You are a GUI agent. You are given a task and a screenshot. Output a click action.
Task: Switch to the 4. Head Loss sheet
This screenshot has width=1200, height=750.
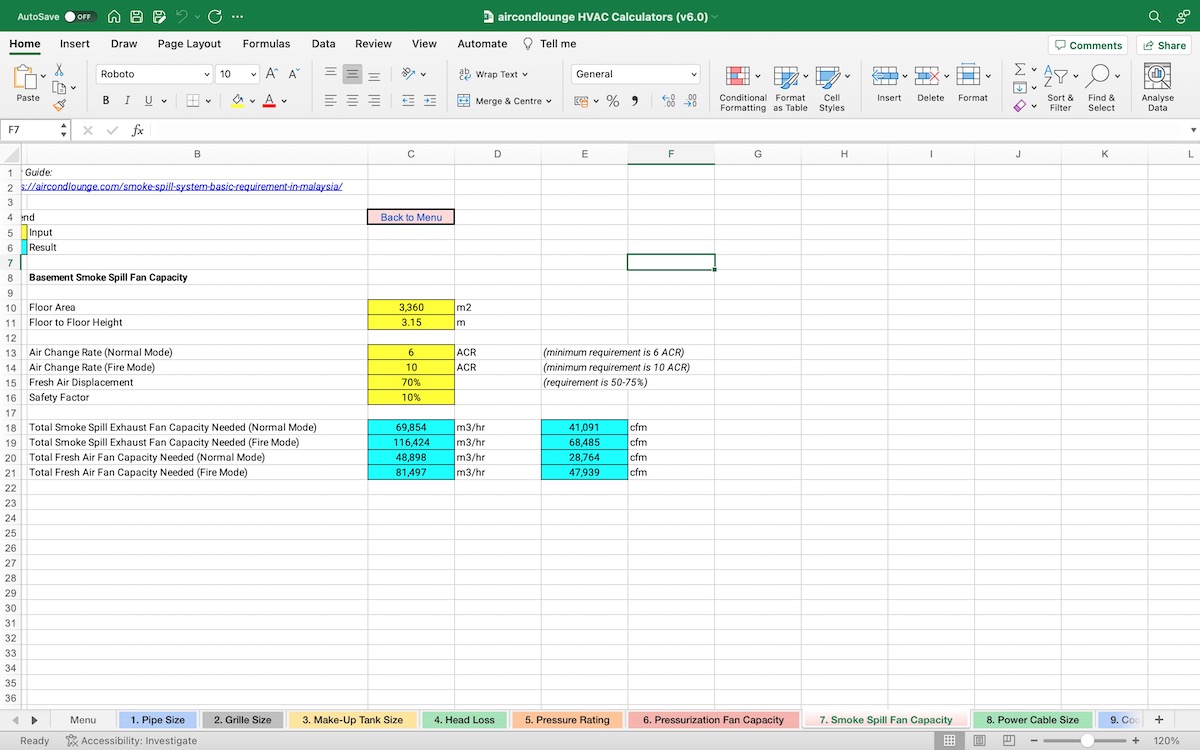[x=463, y=720]
